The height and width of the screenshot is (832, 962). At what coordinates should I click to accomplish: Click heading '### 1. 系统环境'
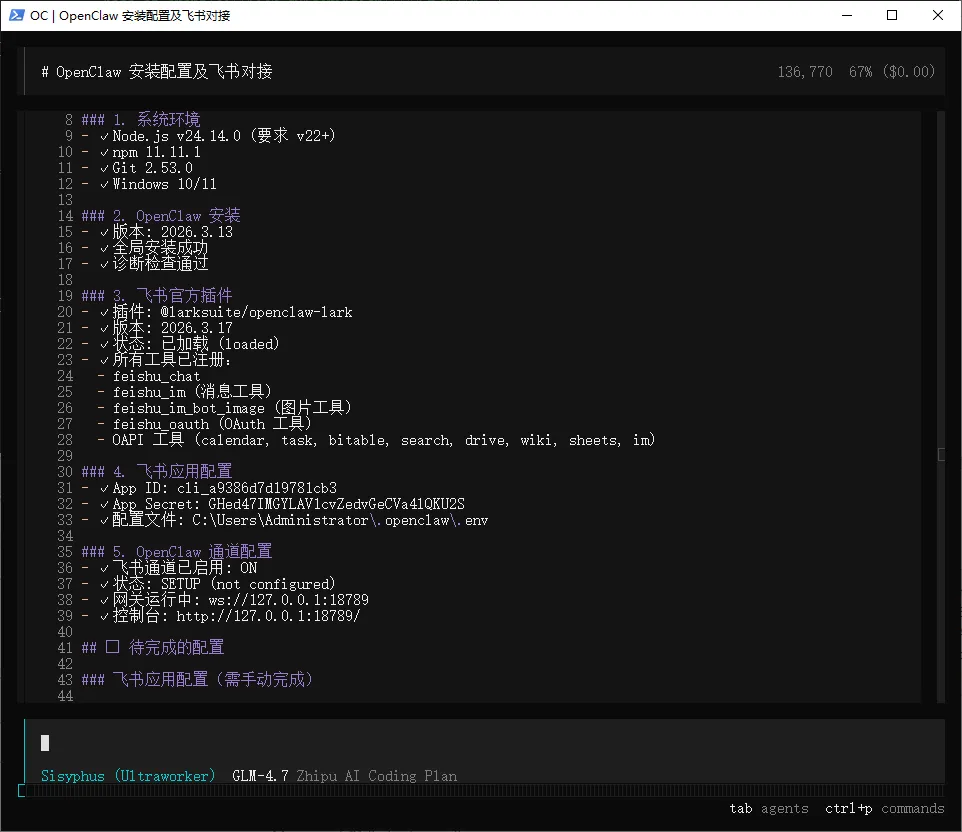140,119
